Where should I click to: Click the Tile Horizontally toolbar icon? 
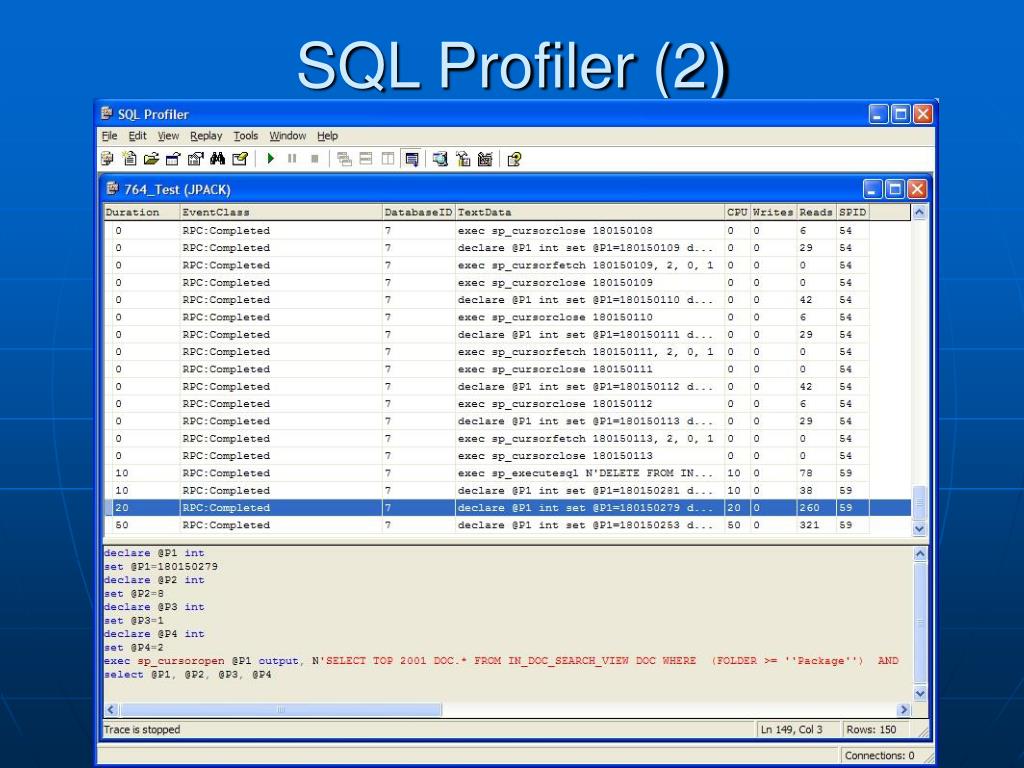coord(366,159)
